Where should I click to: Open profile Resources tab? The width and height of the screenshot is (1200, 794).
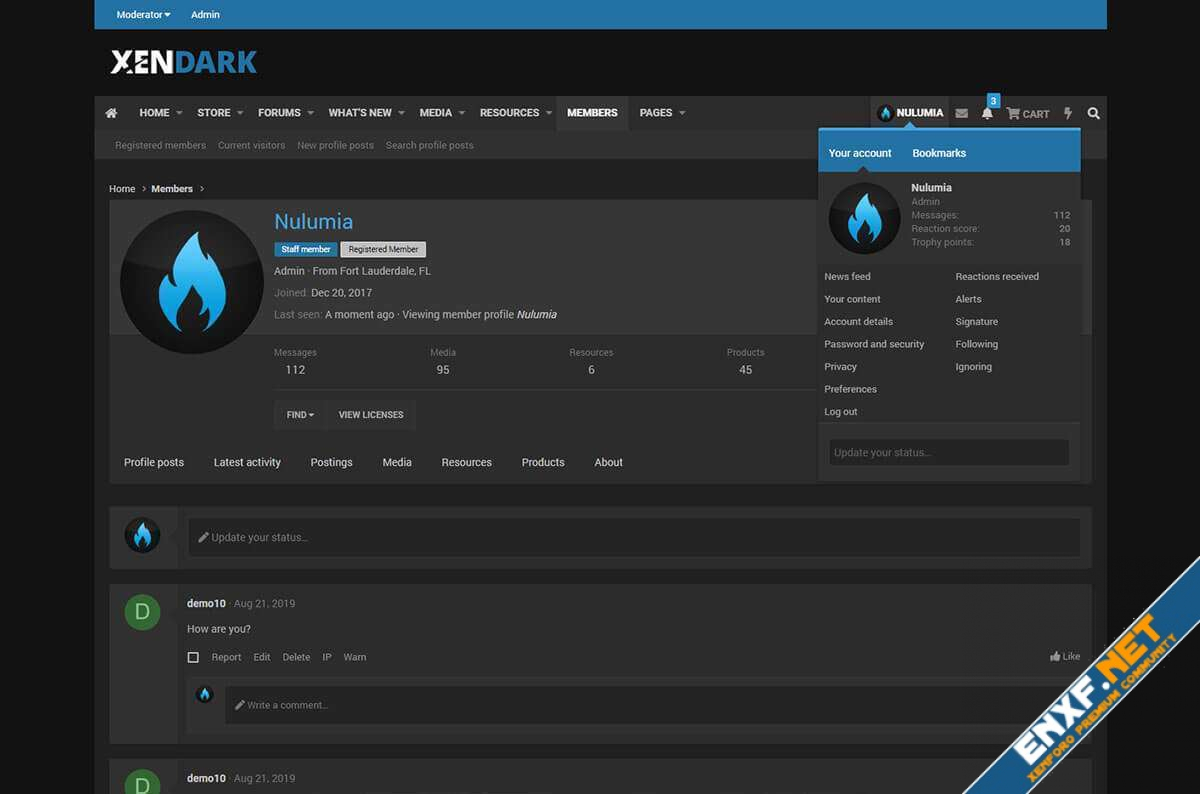pyautogui.click(x=467, y=462)
